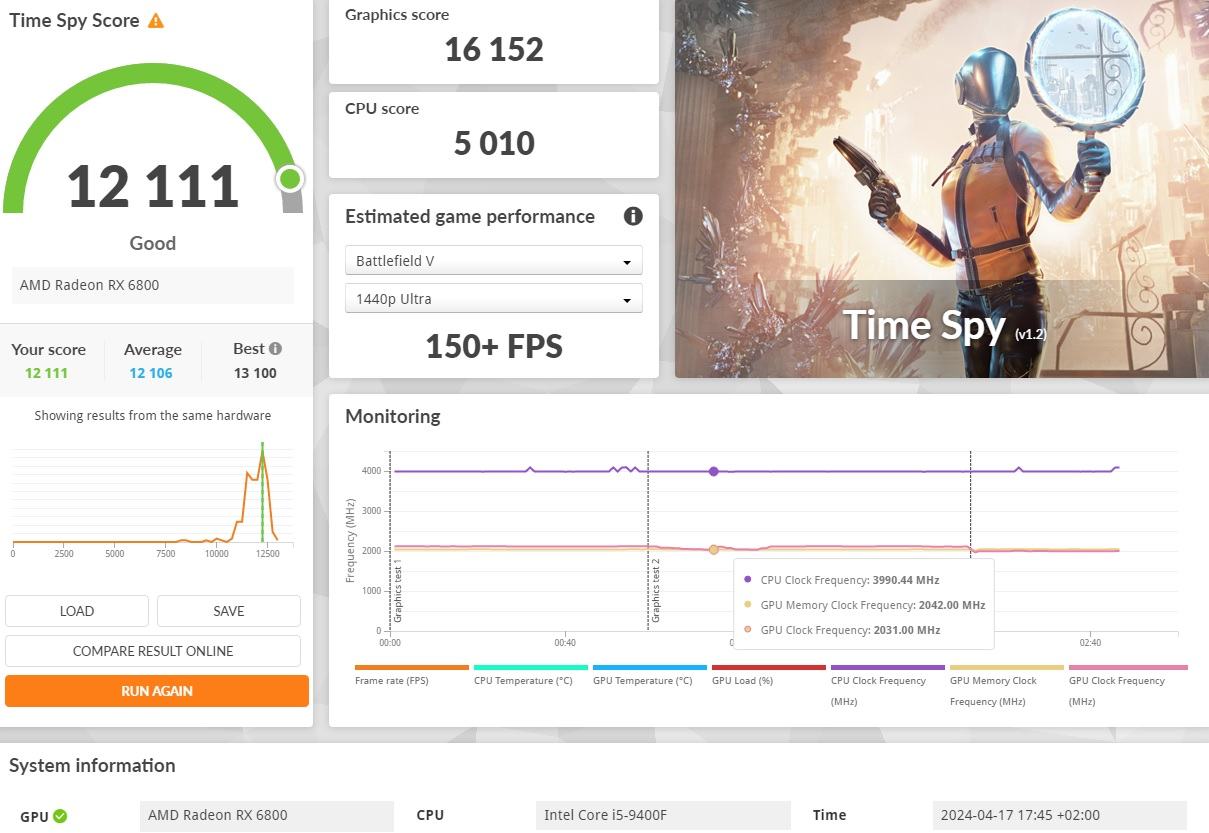Click the Graphics test 2 marker label
The width and height of the screenshot is (1209, 833).
click(656, 591)
